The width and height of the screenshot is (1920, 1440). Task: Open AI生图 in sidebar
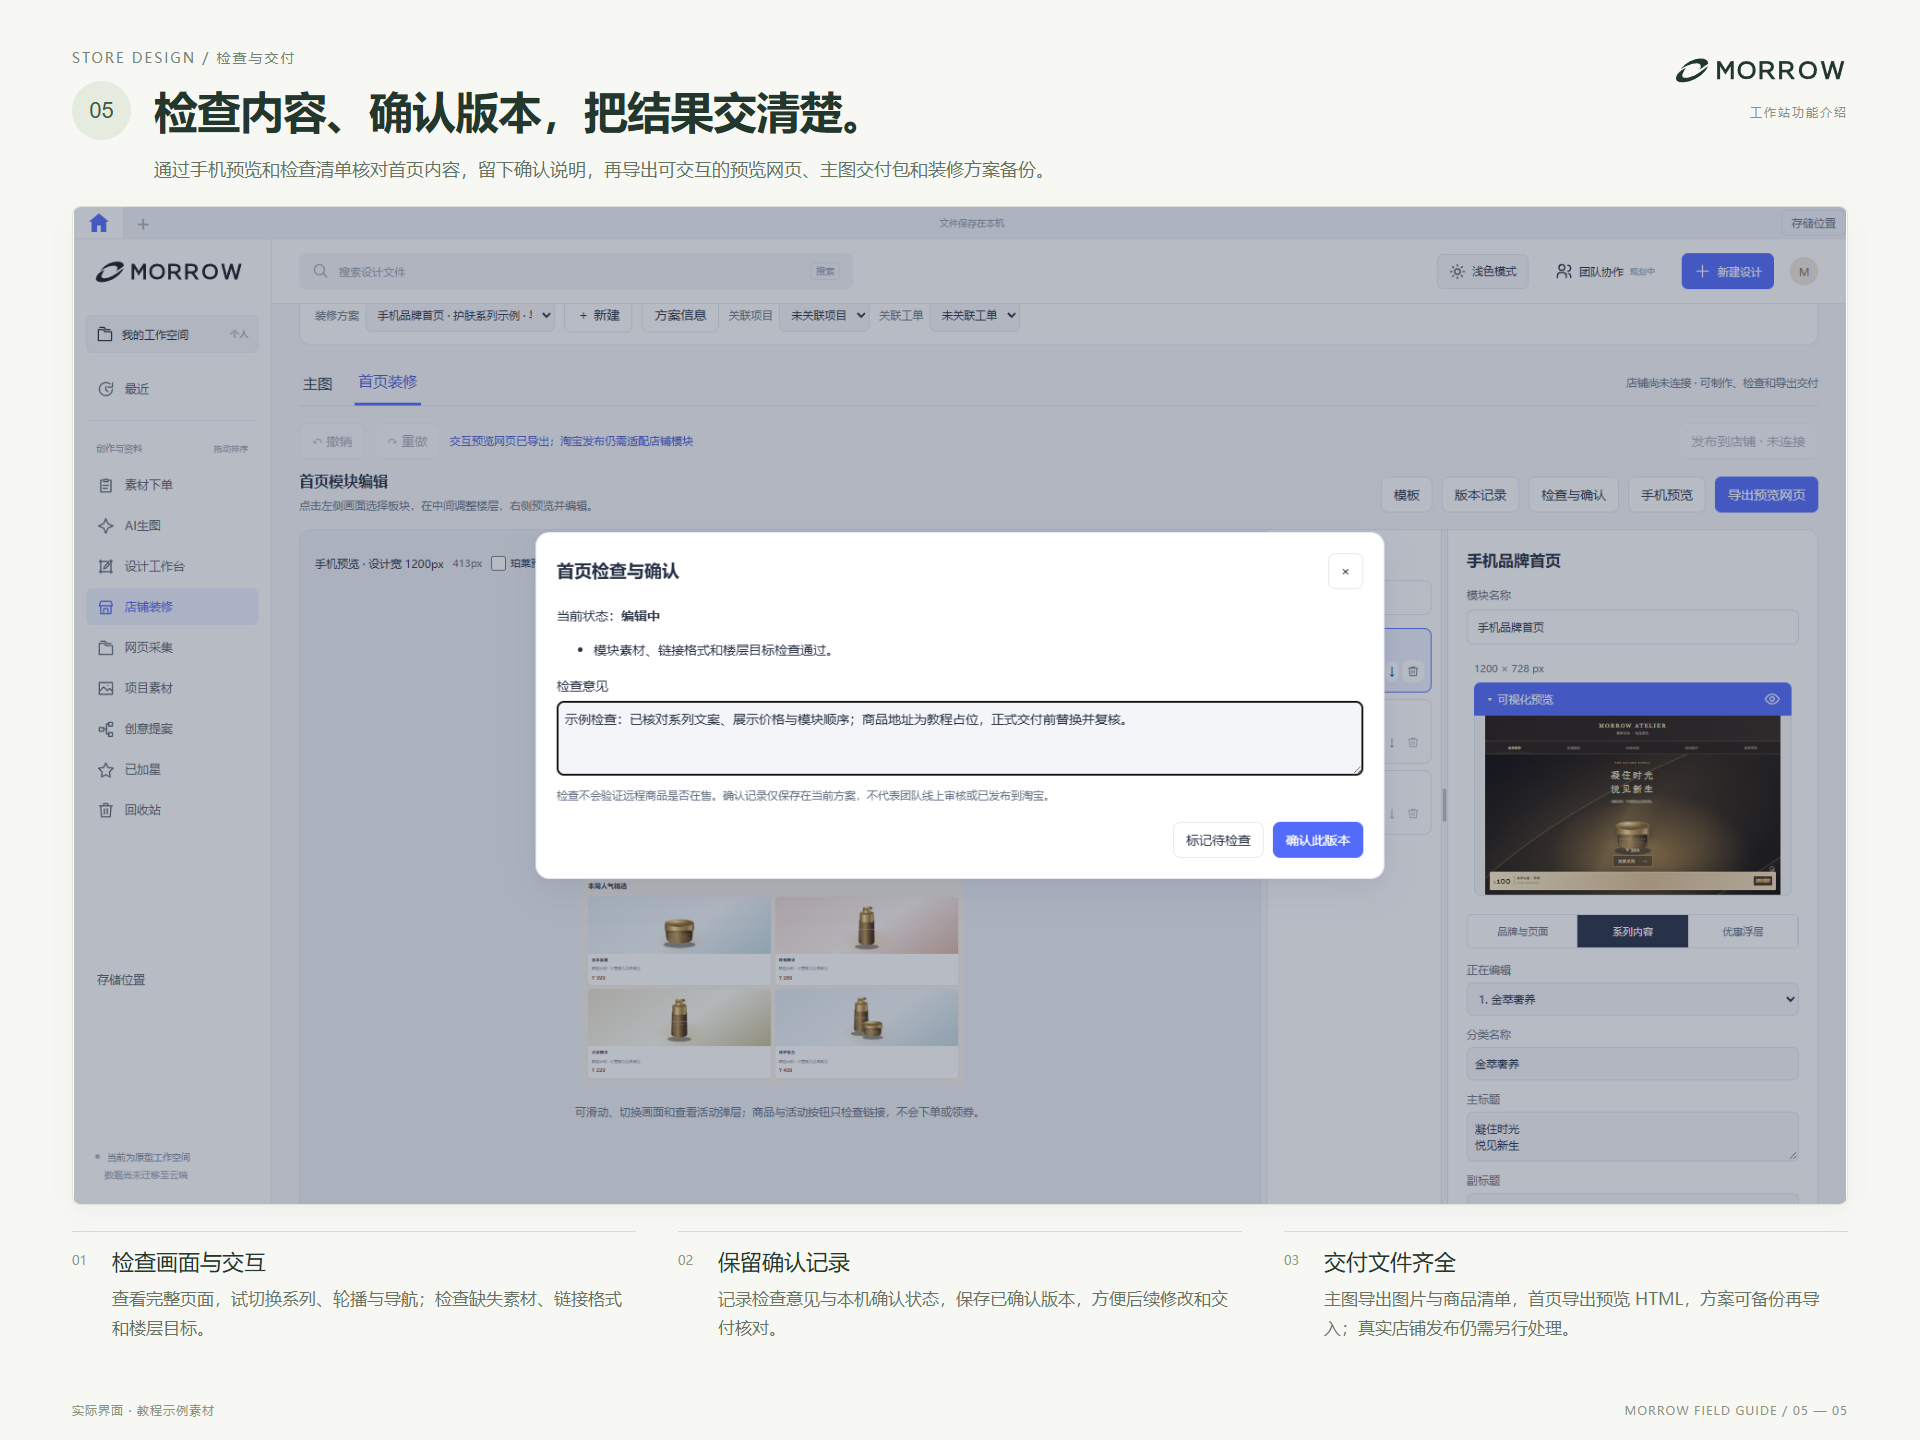172,526
